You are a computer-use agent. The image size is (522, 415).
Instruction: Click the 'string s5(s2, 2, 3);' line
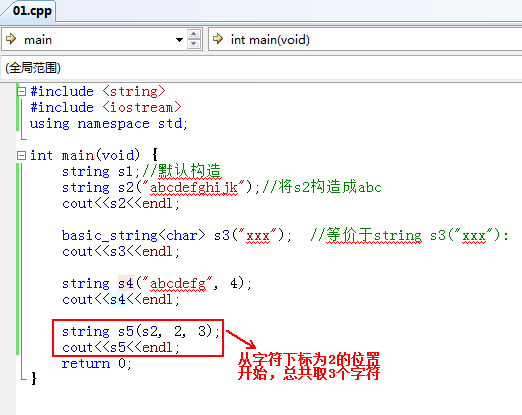click(141, 332)
